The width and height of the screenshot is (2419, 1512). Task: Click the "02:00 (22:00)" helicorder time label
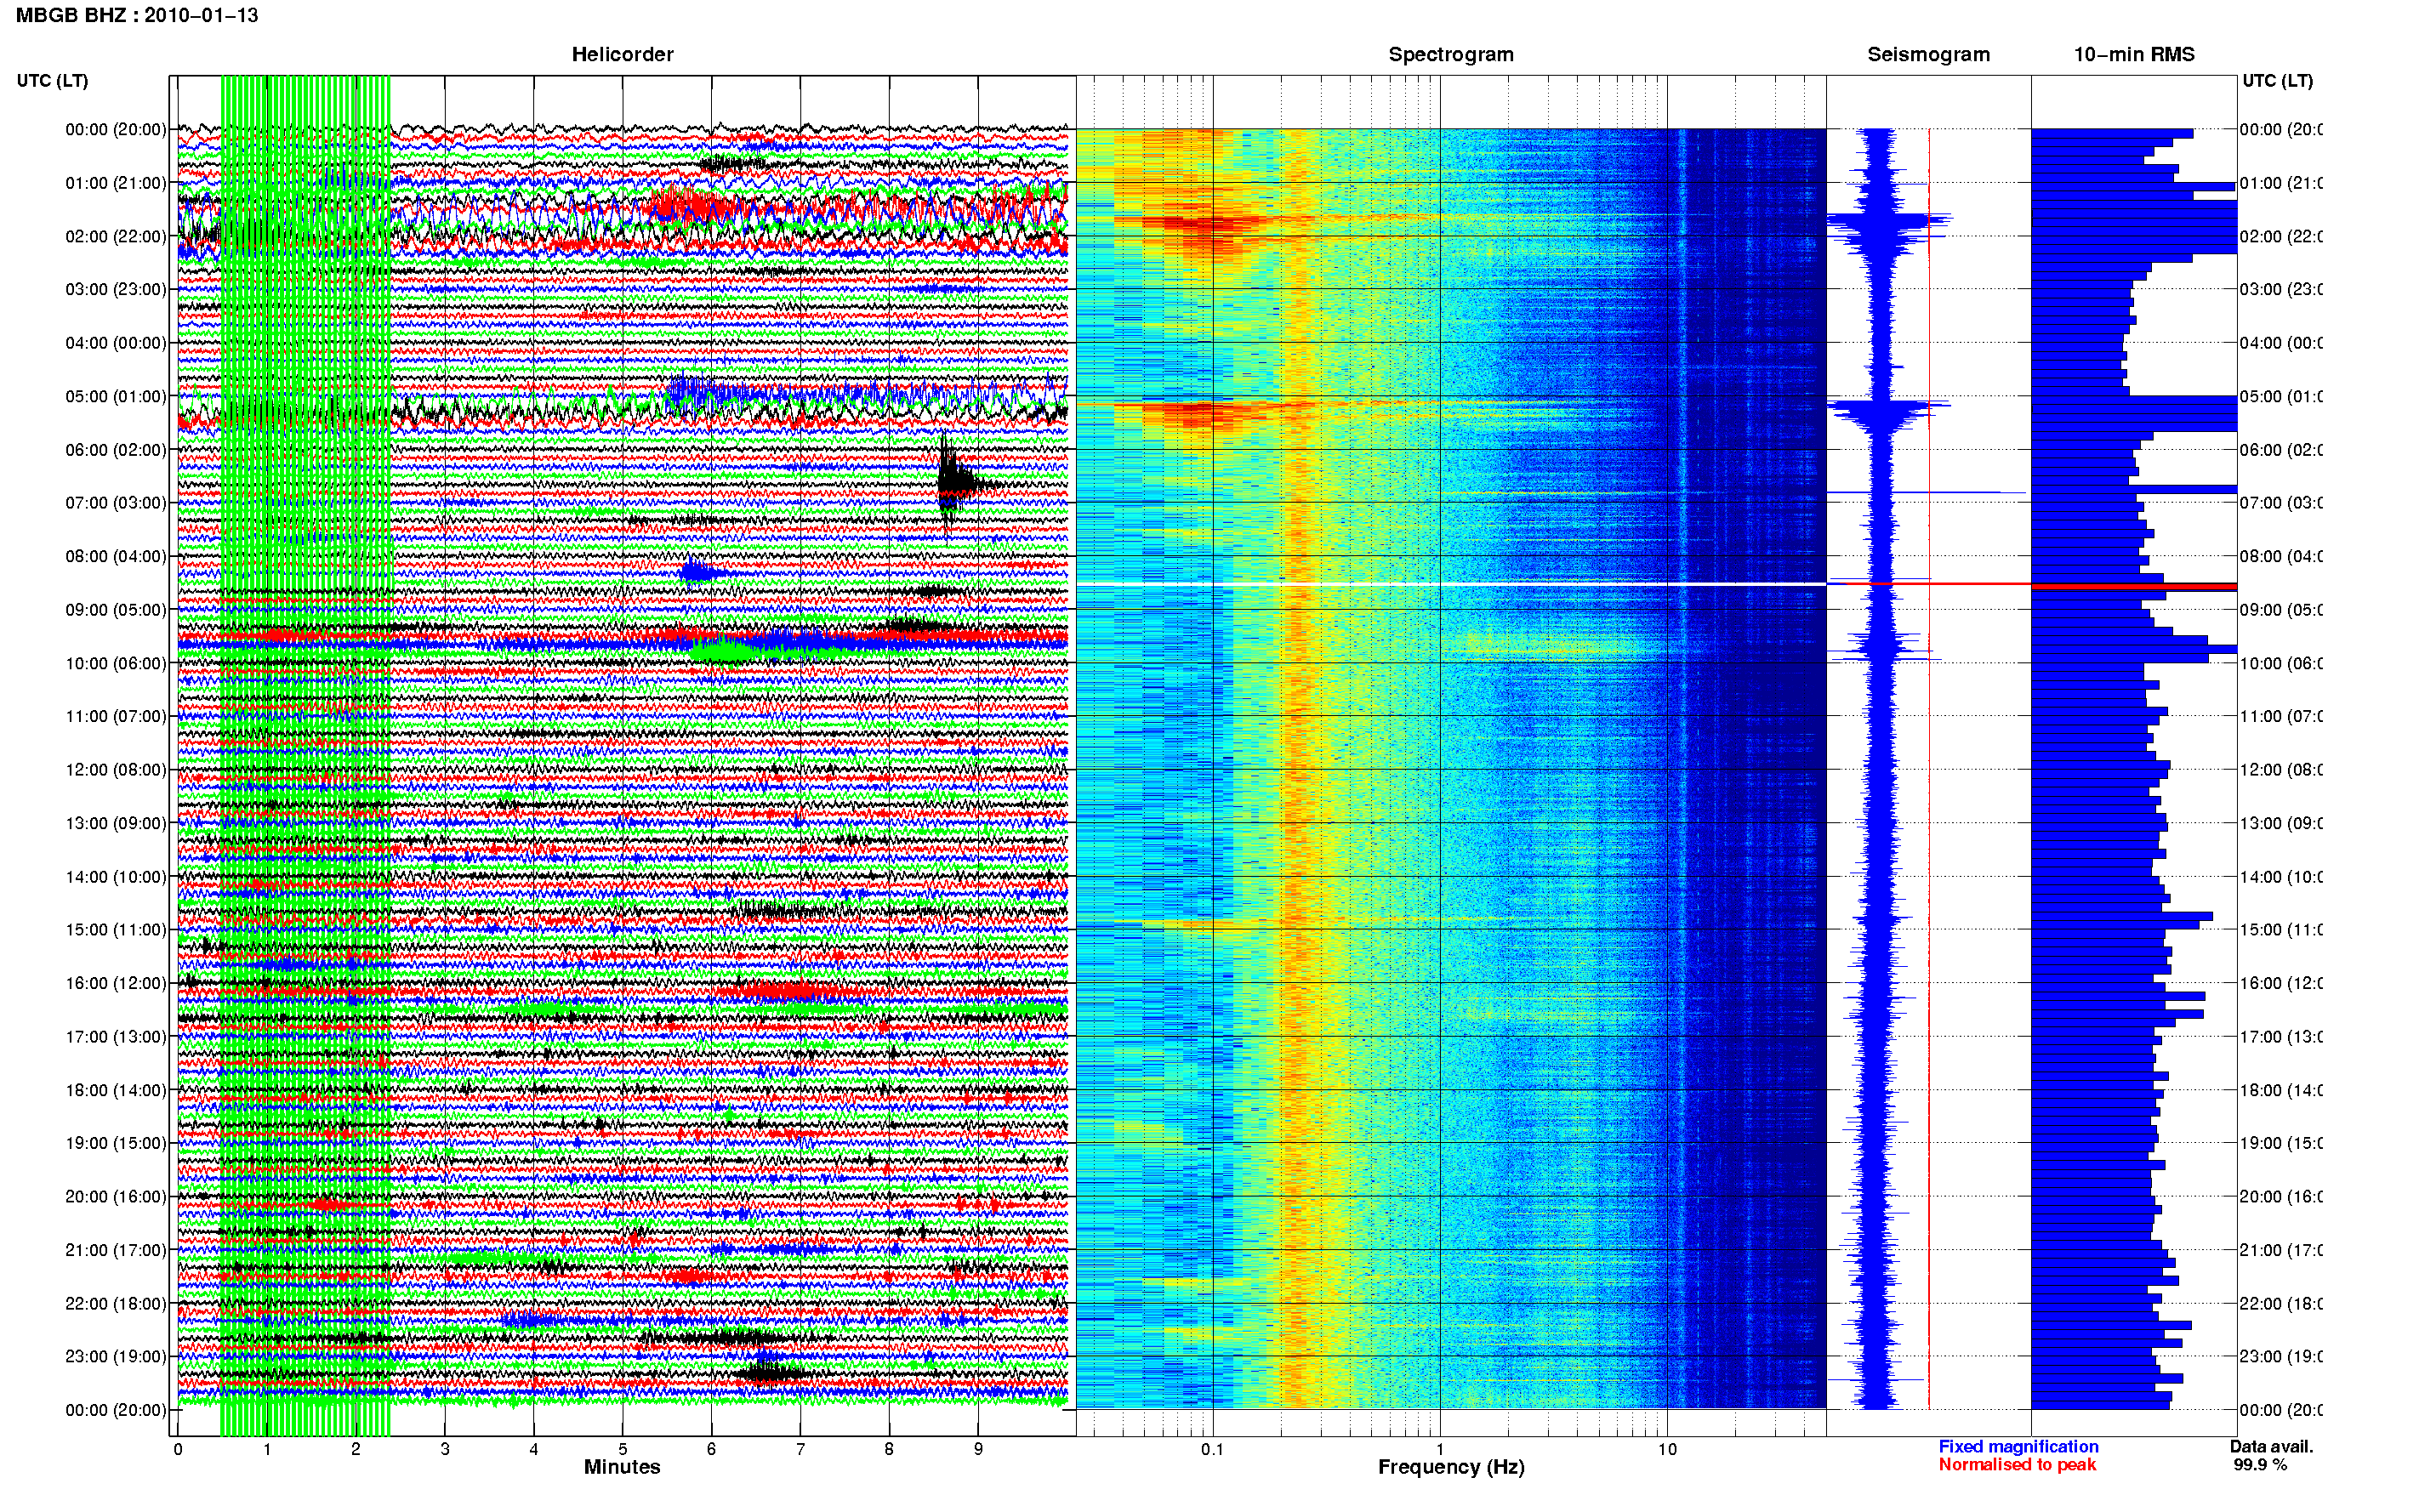(x=116, y=236)
